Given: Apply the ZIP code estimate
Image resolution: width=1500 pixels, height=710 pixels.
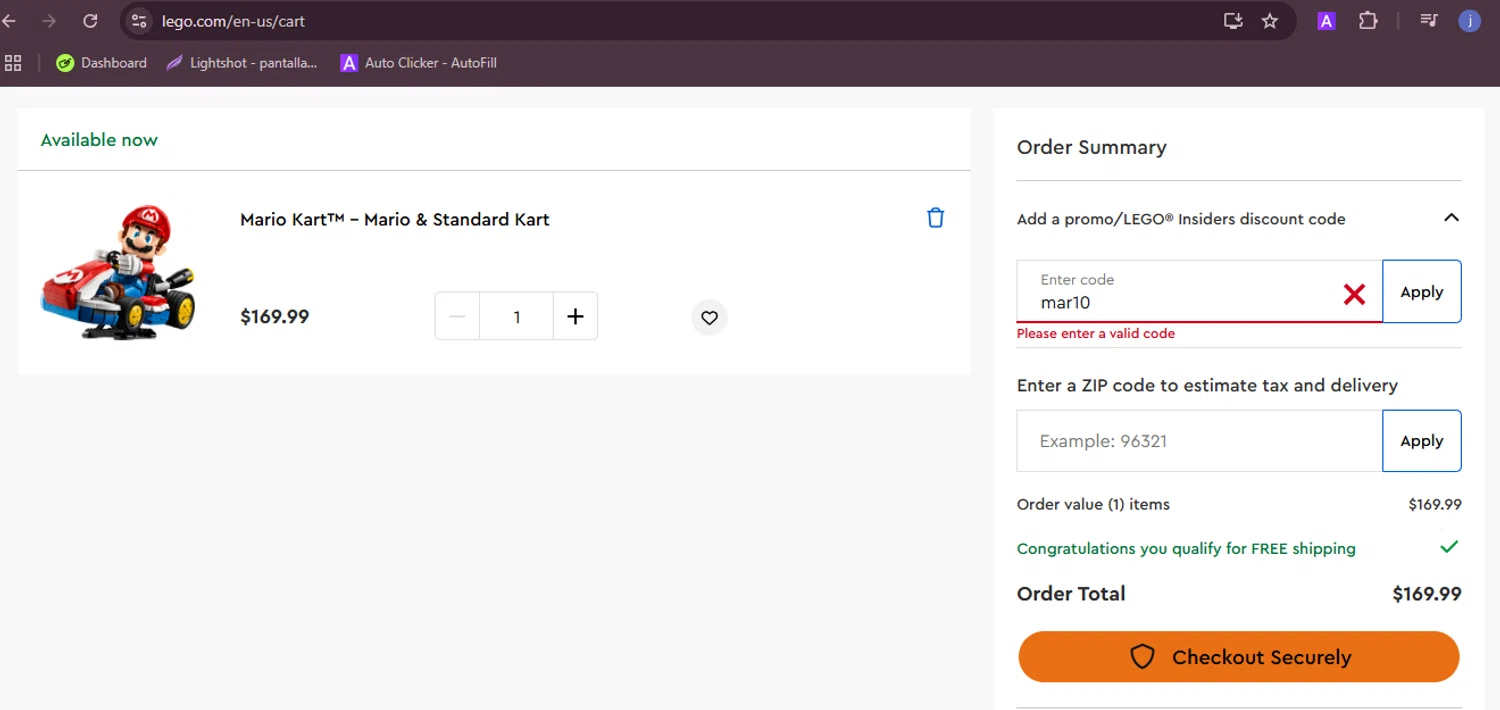Looking at the screenshot, I should click(x=1421, y=441).
